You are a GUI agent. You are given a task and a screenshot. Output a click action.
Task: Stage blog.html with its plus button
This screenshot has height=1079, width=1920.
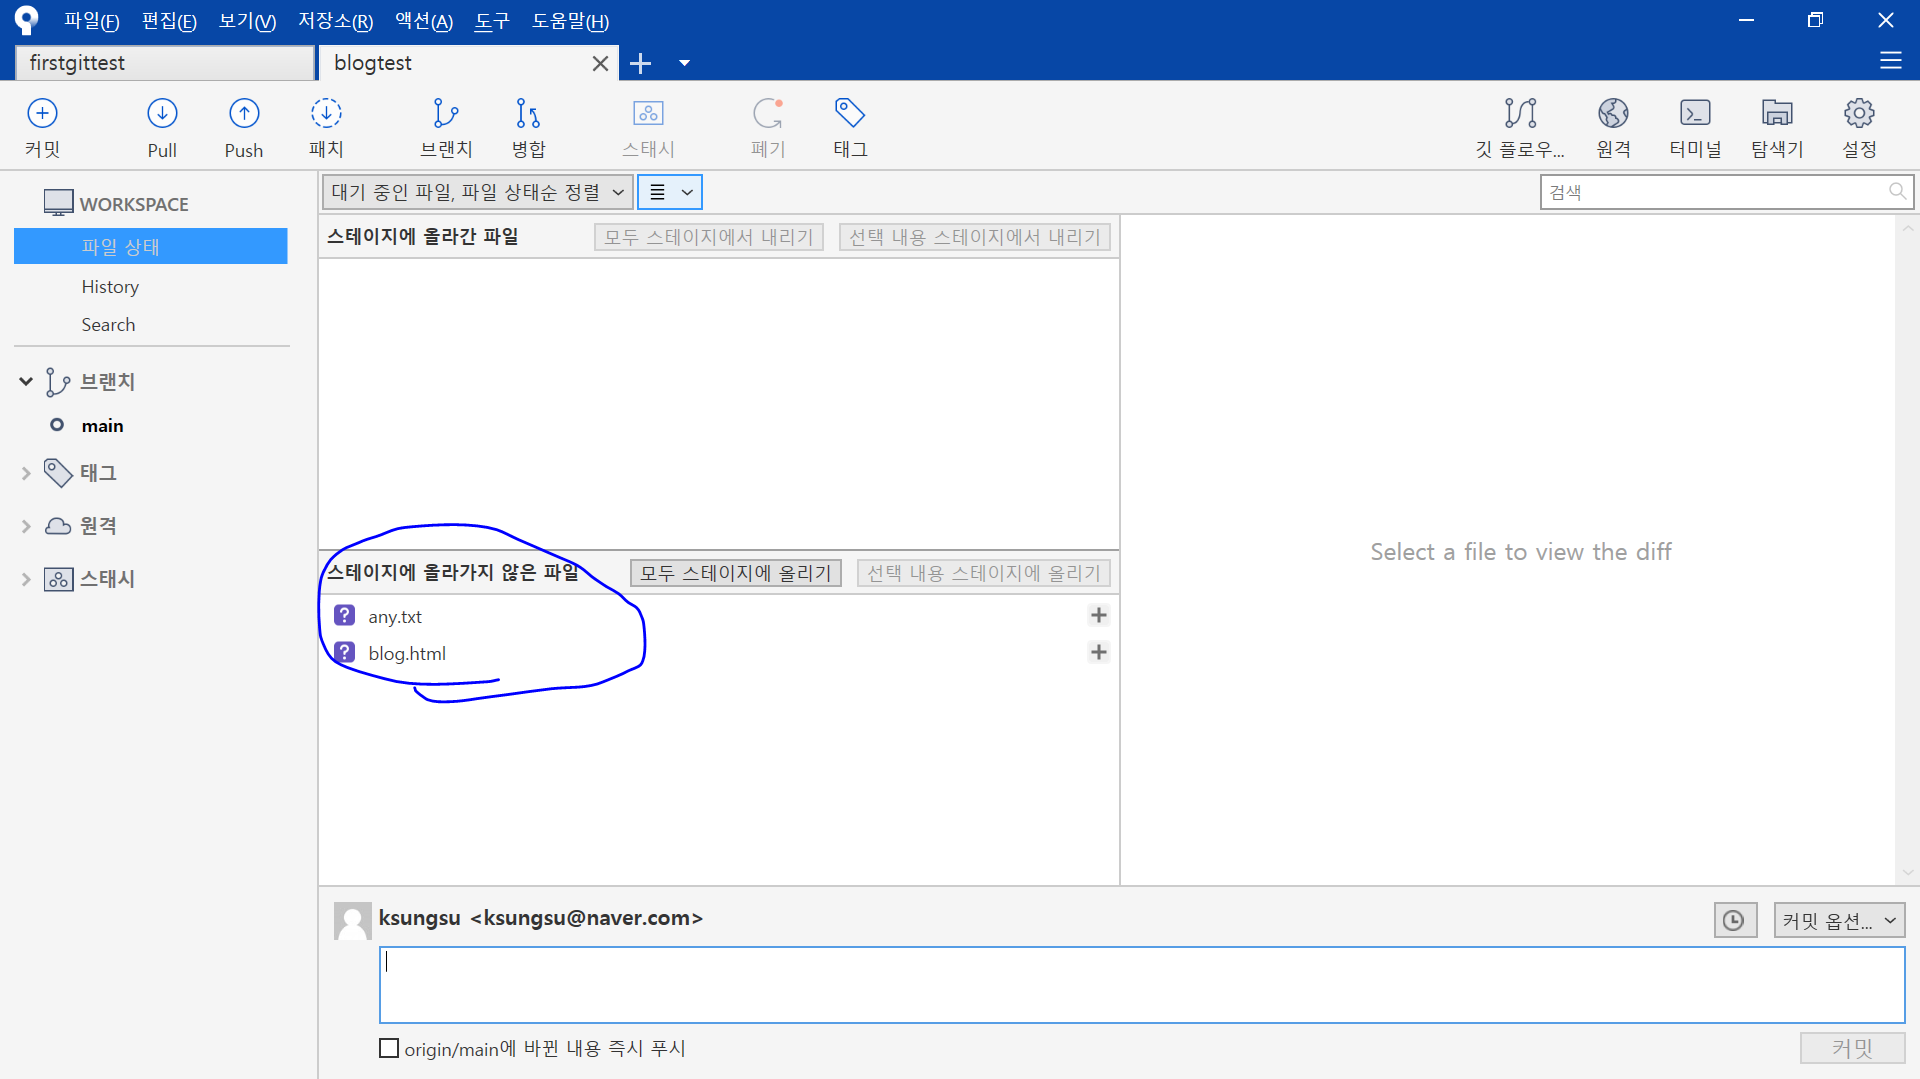1098,652
